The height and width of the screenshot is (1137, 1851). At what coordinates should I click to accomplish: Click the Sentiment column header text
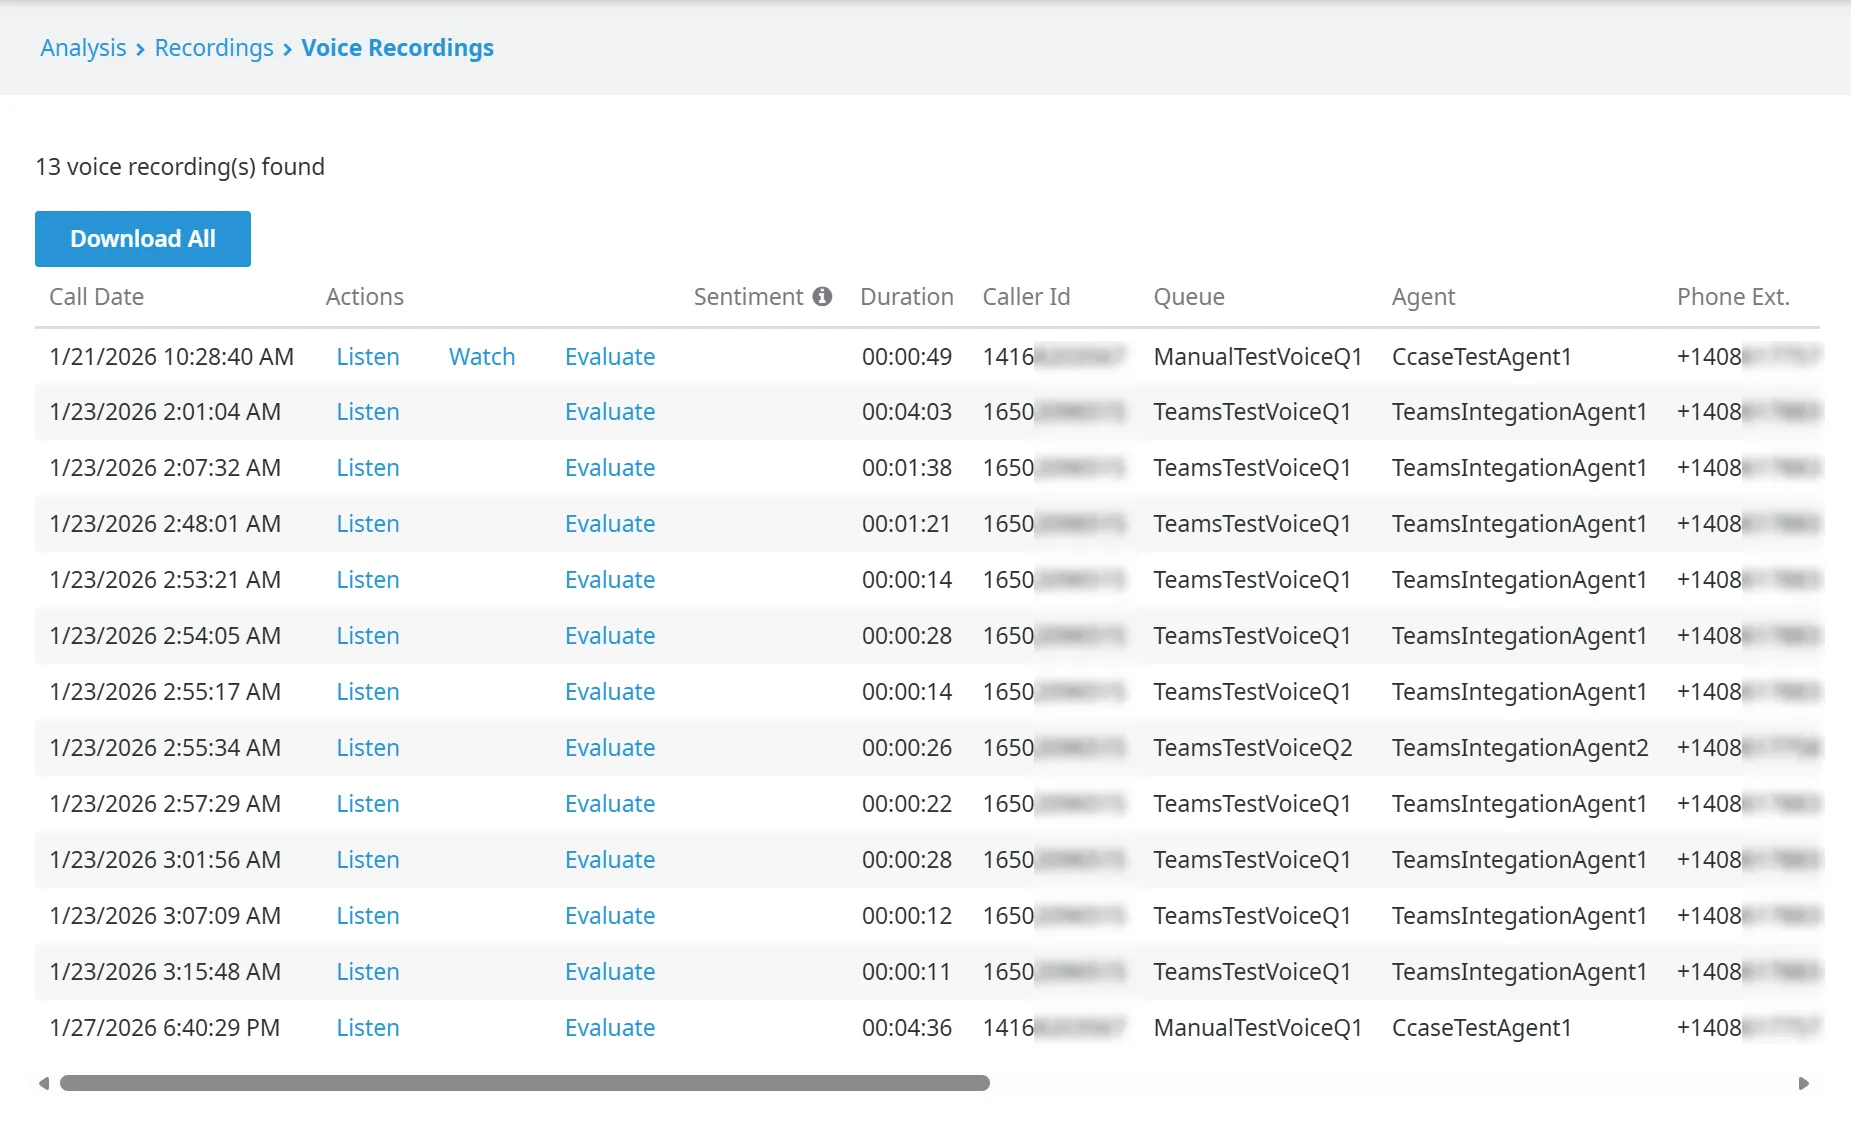coord(748,297)
